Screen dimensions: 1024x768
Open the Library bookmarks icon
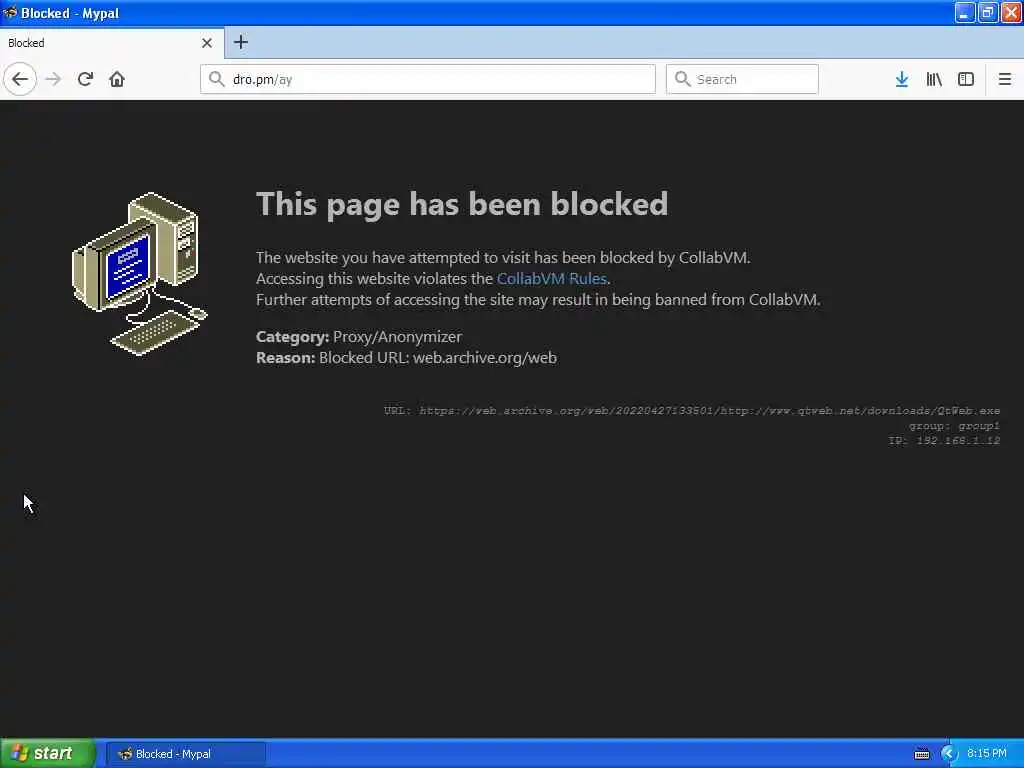point(934,79)
